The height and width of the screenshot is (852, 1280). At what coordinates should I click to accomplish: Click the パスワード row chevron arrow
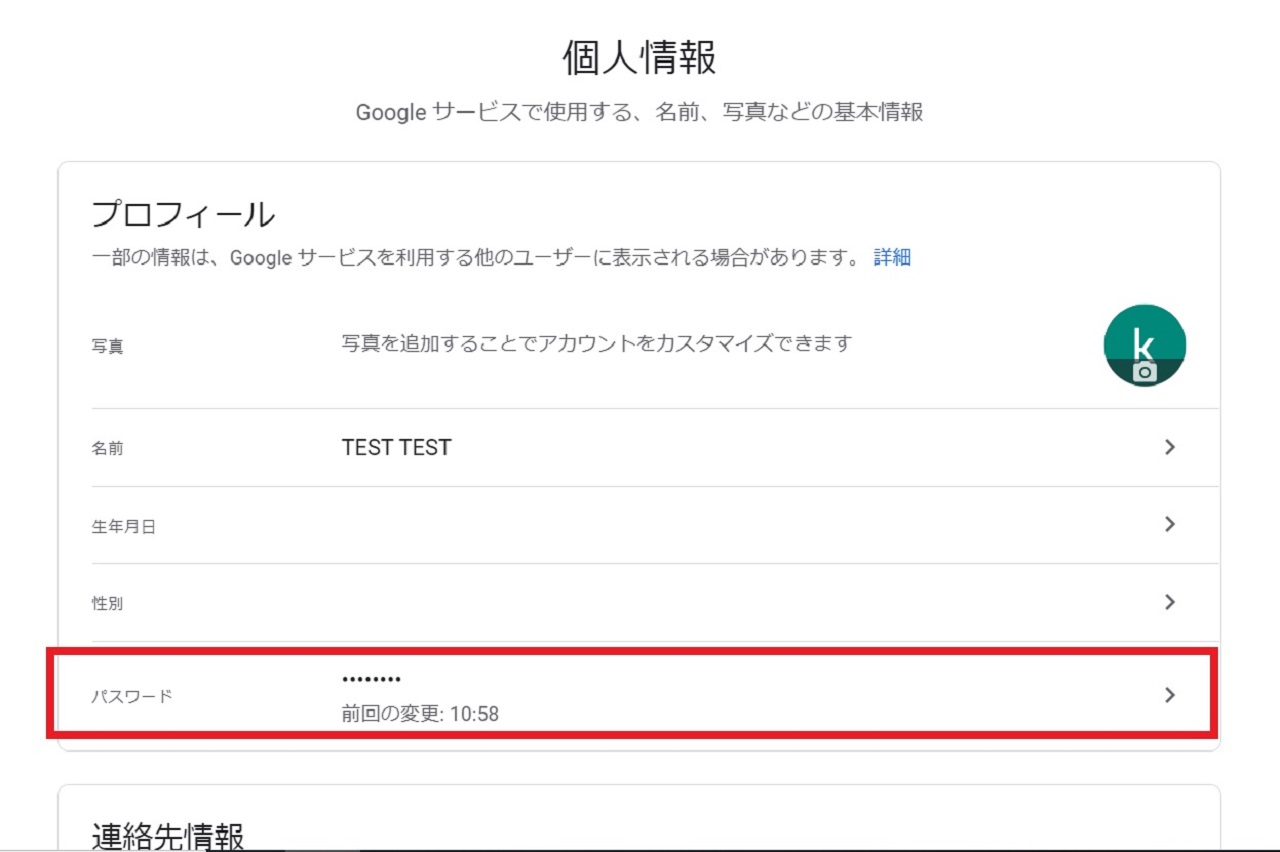(1170, 695)
